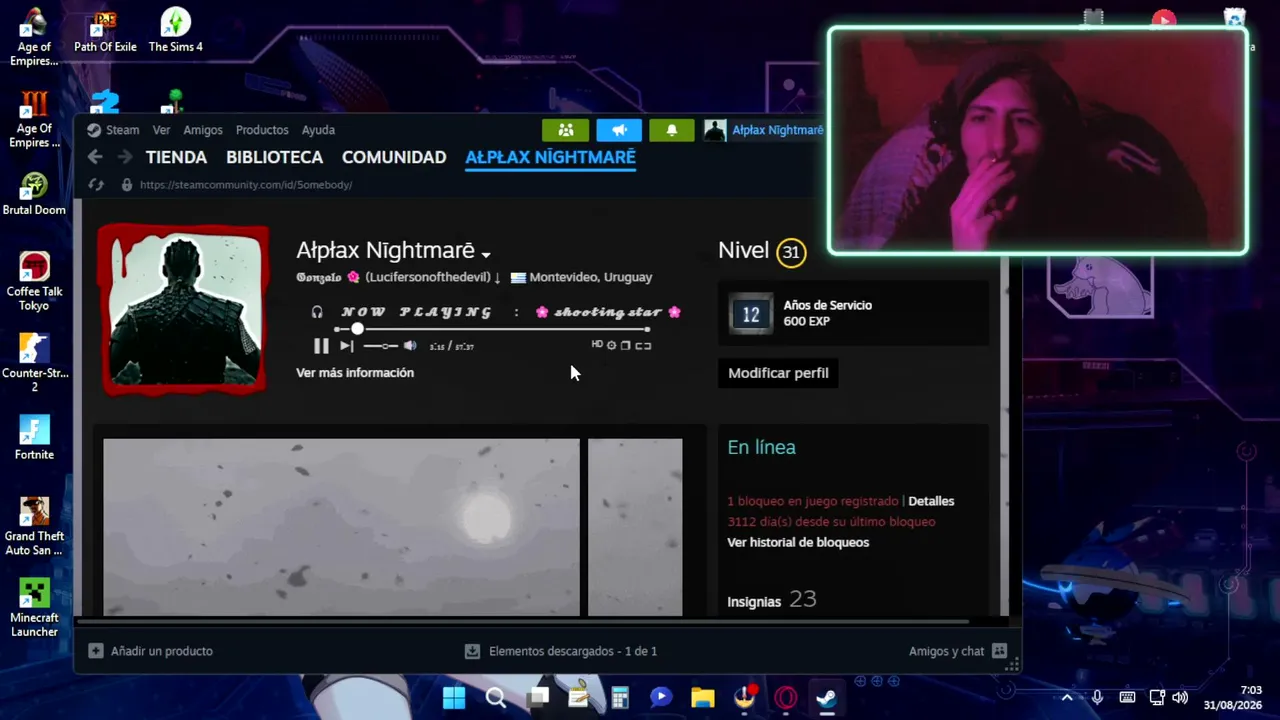Open the level 31 badge

pyautogui.click(x=791, y=252)
